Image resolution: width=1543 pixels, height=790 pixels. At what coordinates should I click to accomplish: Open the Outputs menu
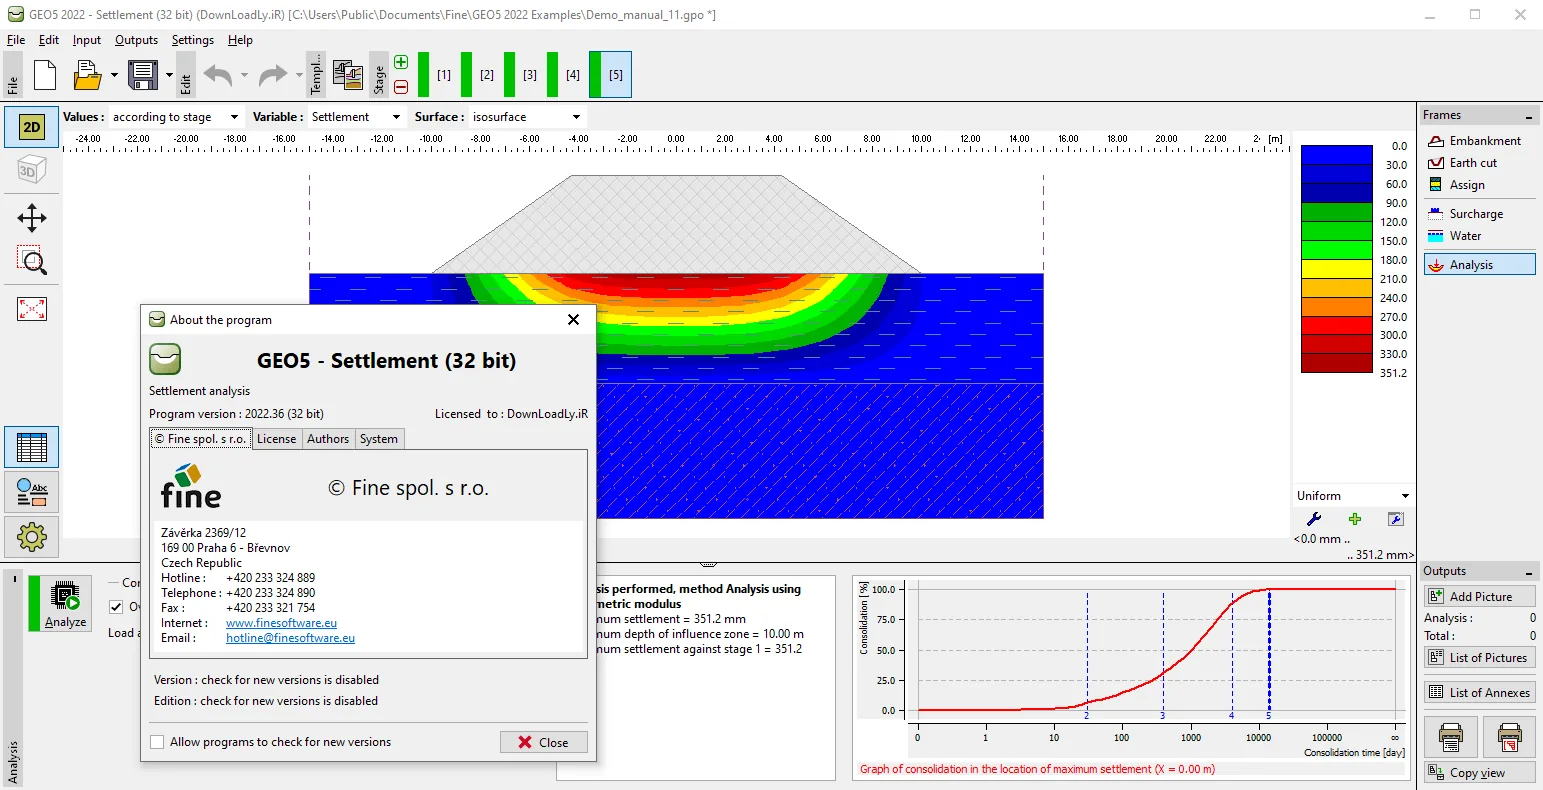click(137, 40)
